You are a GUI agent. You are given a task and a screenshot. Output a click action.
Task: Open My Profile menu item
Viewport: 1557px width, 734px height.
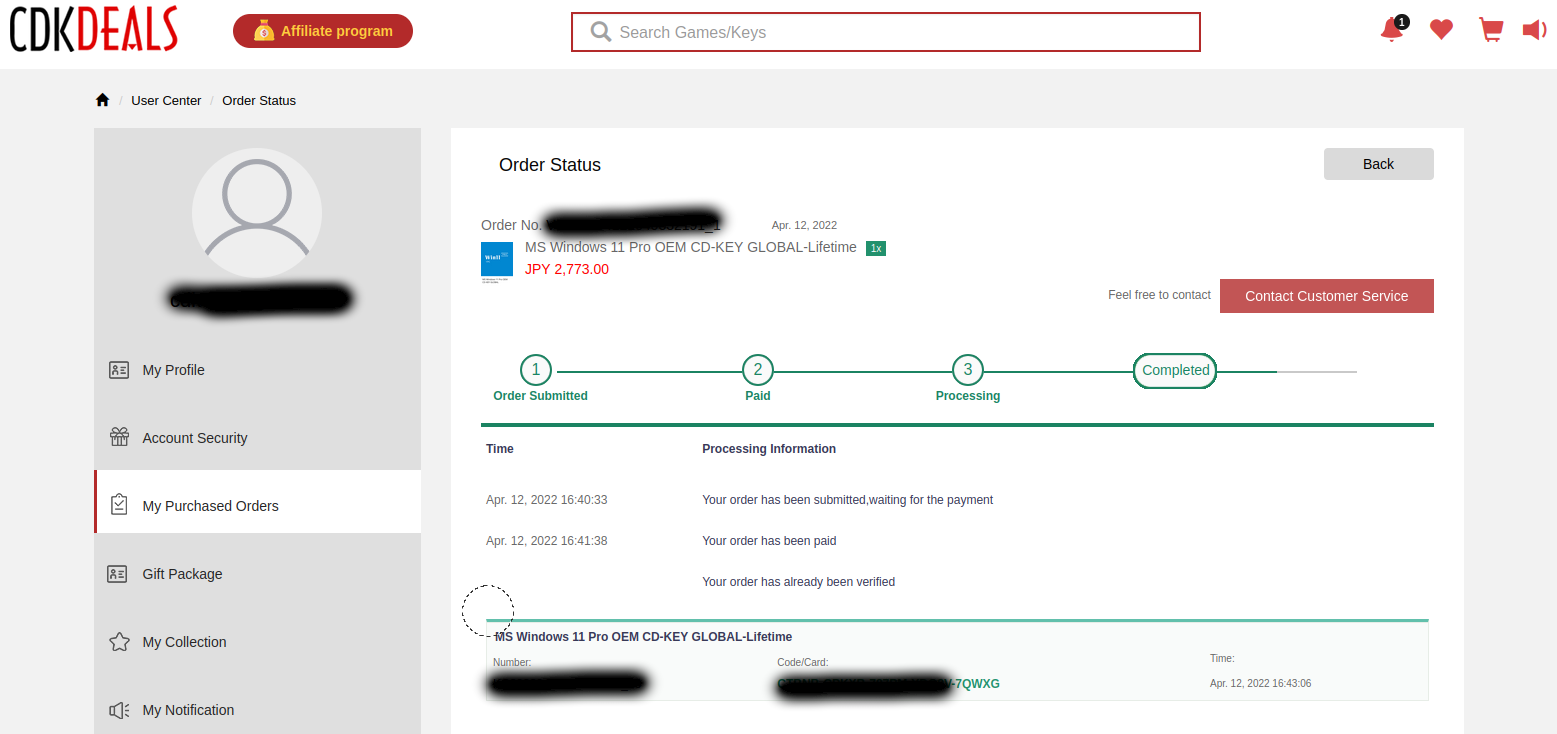pyautogui.click(x=257, y=370)
